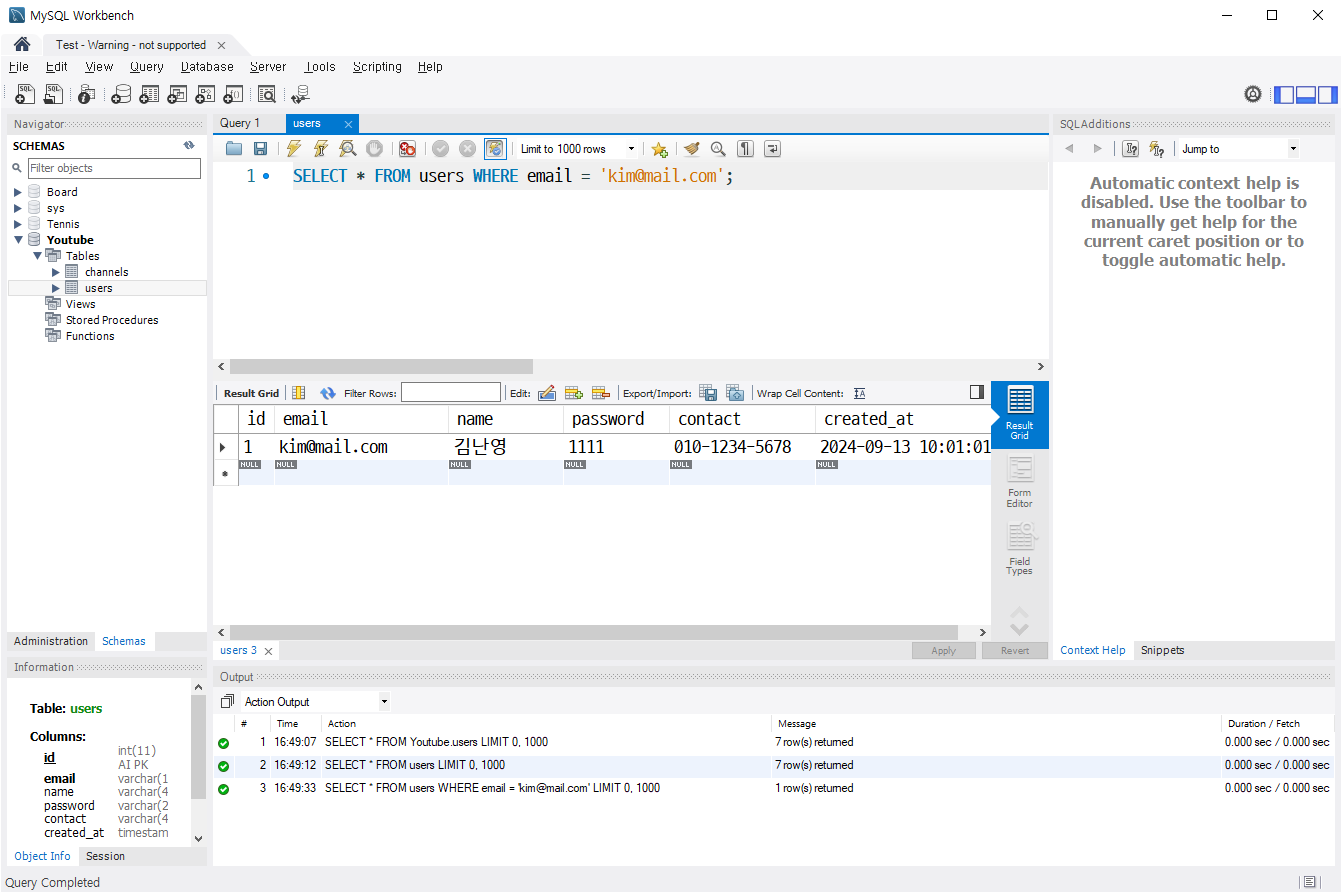1342x893 pixels.
Task: Collapse the Youtube schema
Action: click(18, 240)
